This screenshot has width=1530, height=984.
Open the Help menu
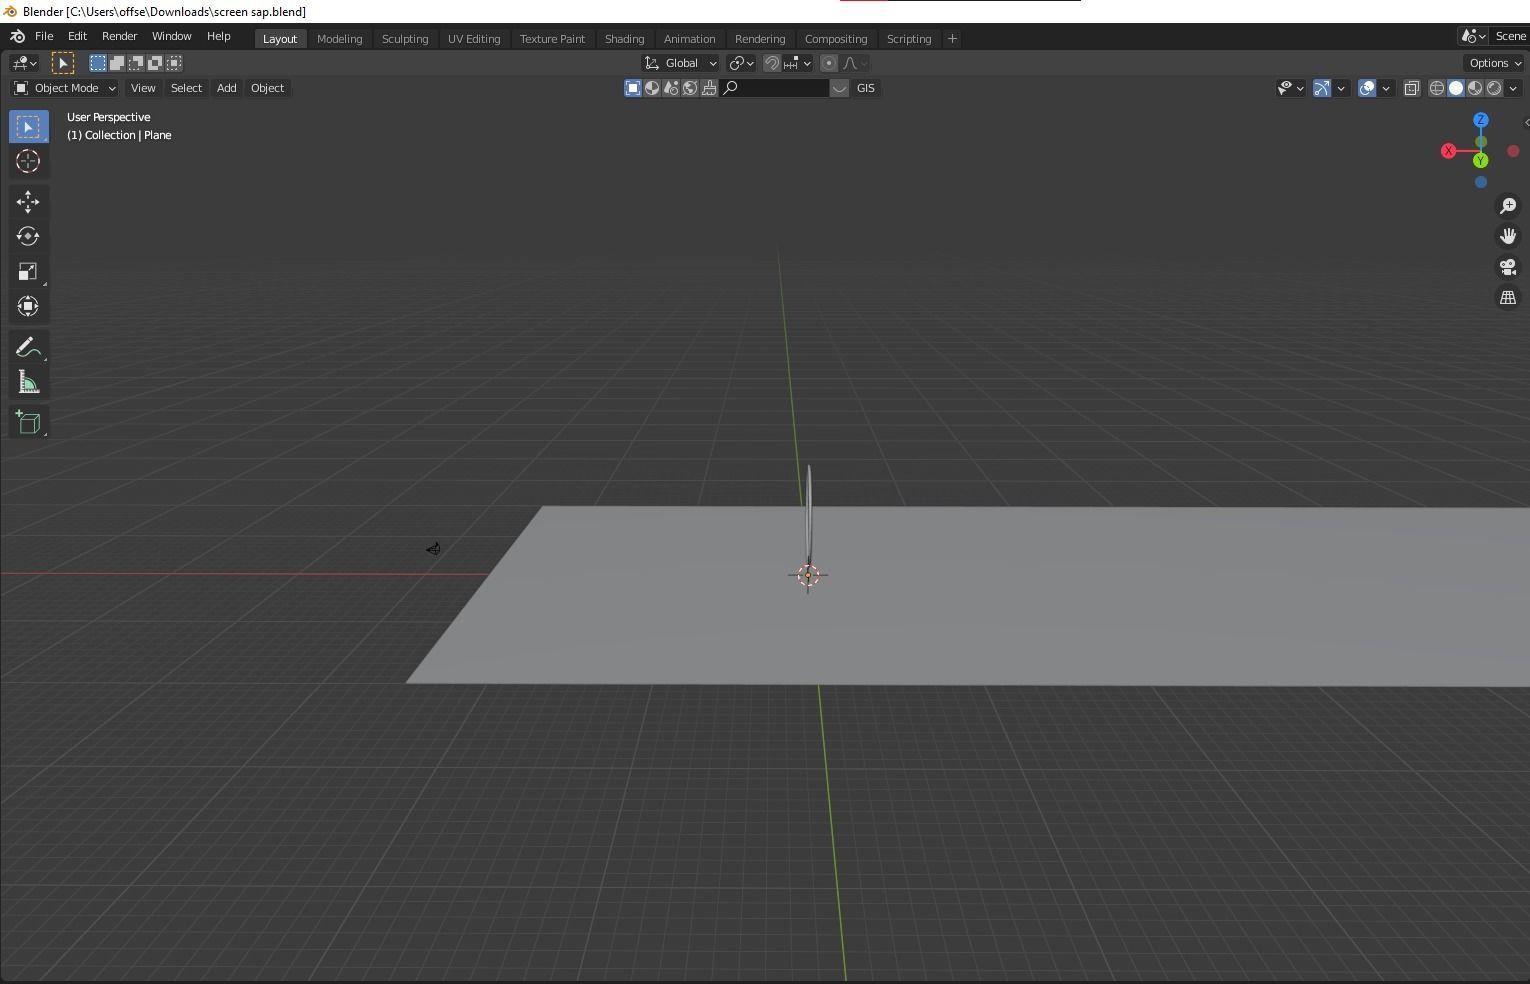218,36
